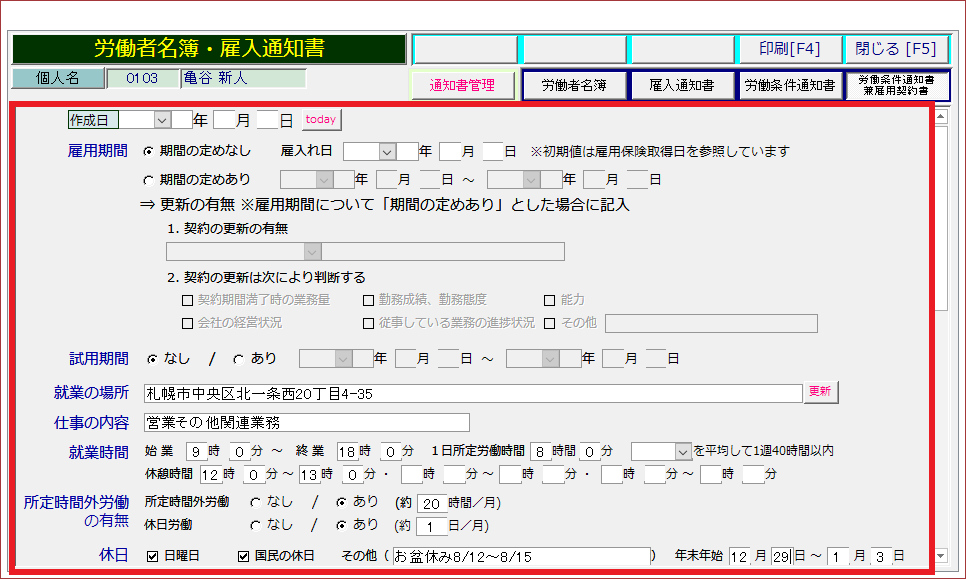Open the dropdown before を平均して1週40時間以内
Viewport: 966px width, 579px height.
pos(683,451)
